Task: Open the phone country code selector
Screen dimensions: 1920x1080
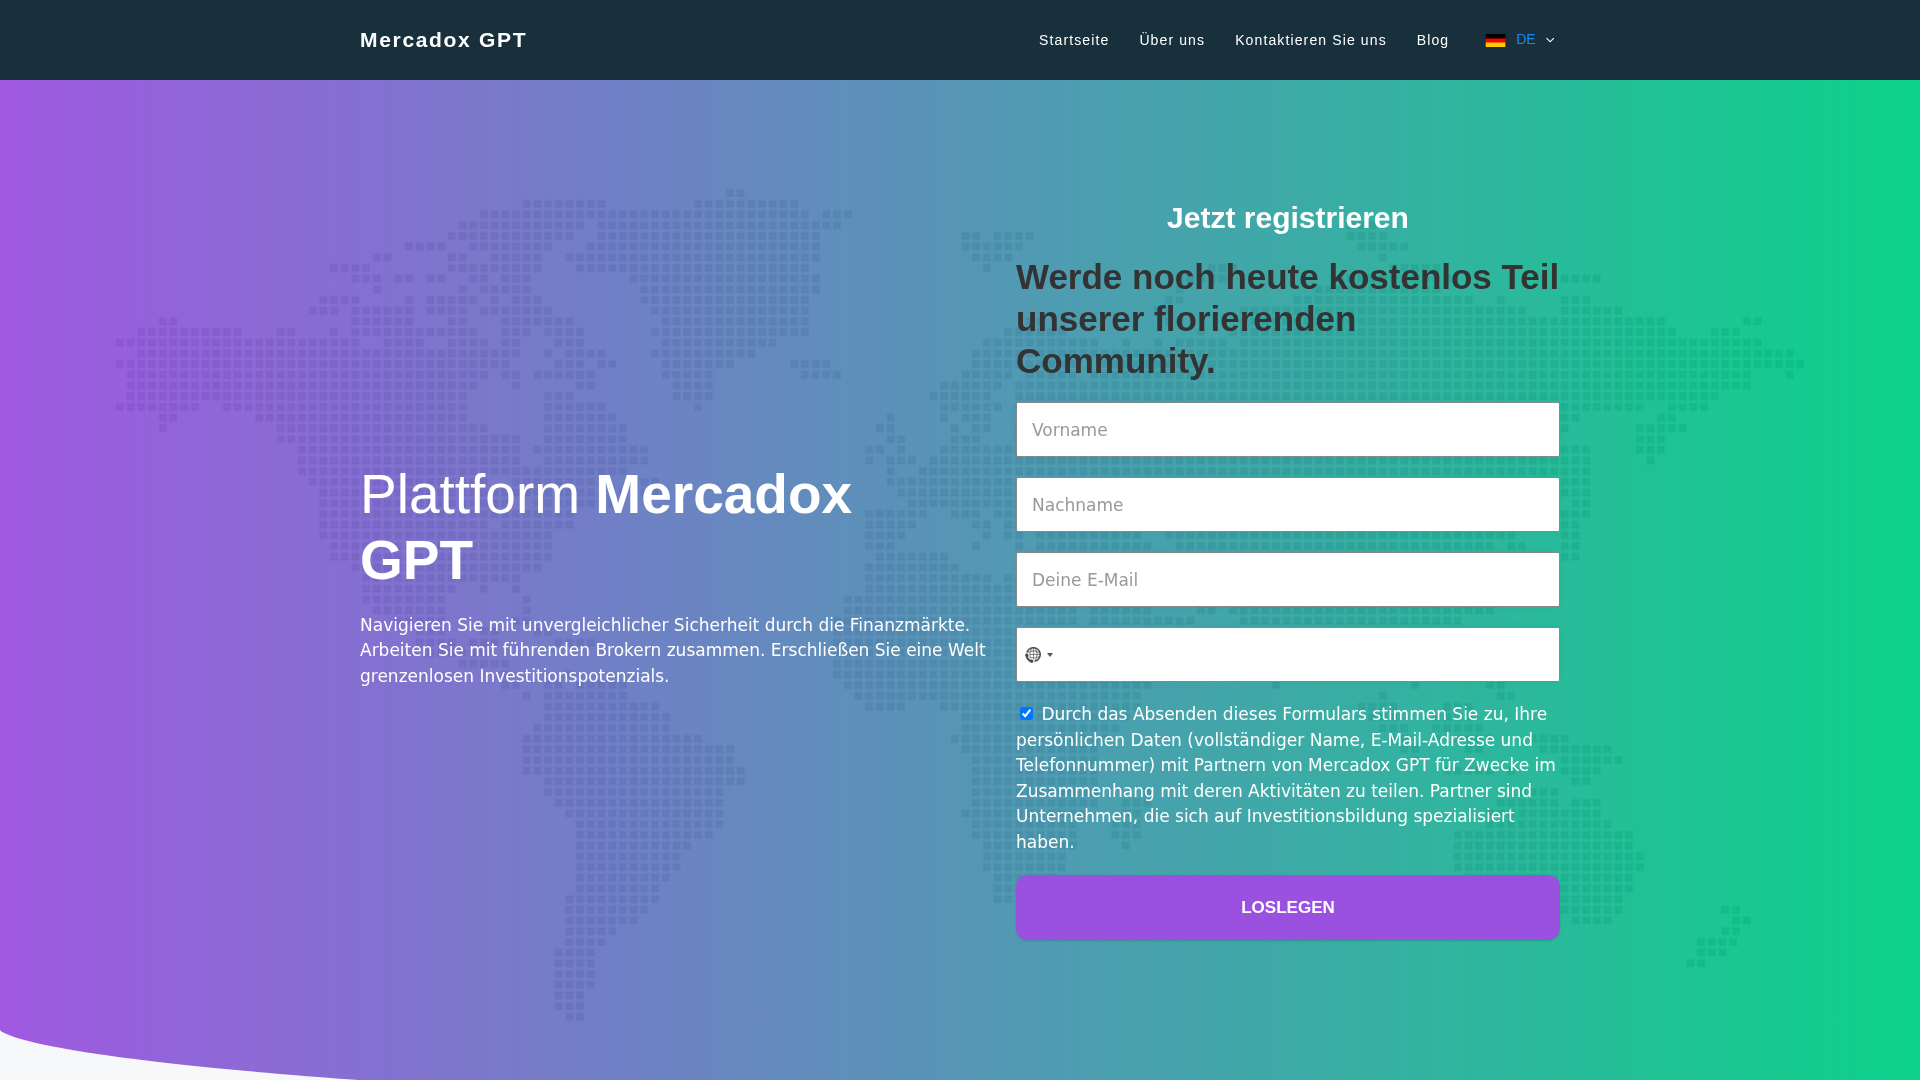Action: click(1039, 655)
